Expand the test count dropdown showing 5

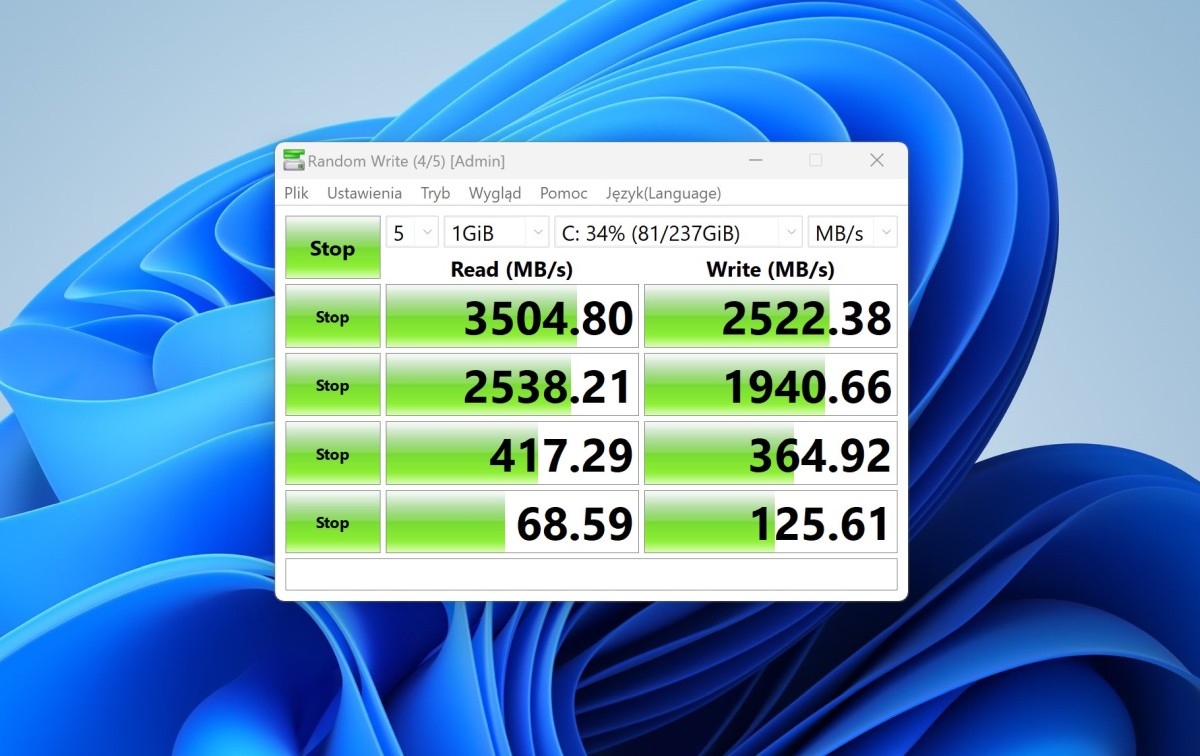[412, 233]
